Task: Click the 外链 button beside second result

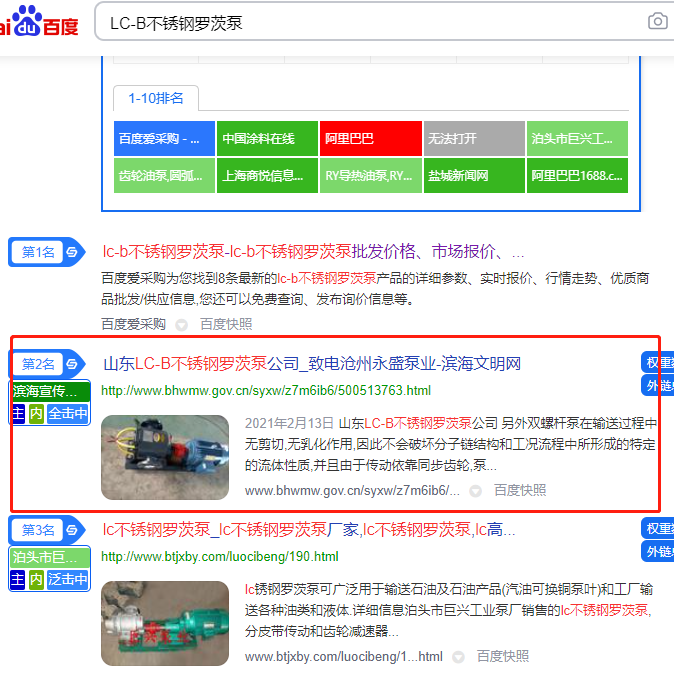Action: pyautogui.click(x=658, y=385)
